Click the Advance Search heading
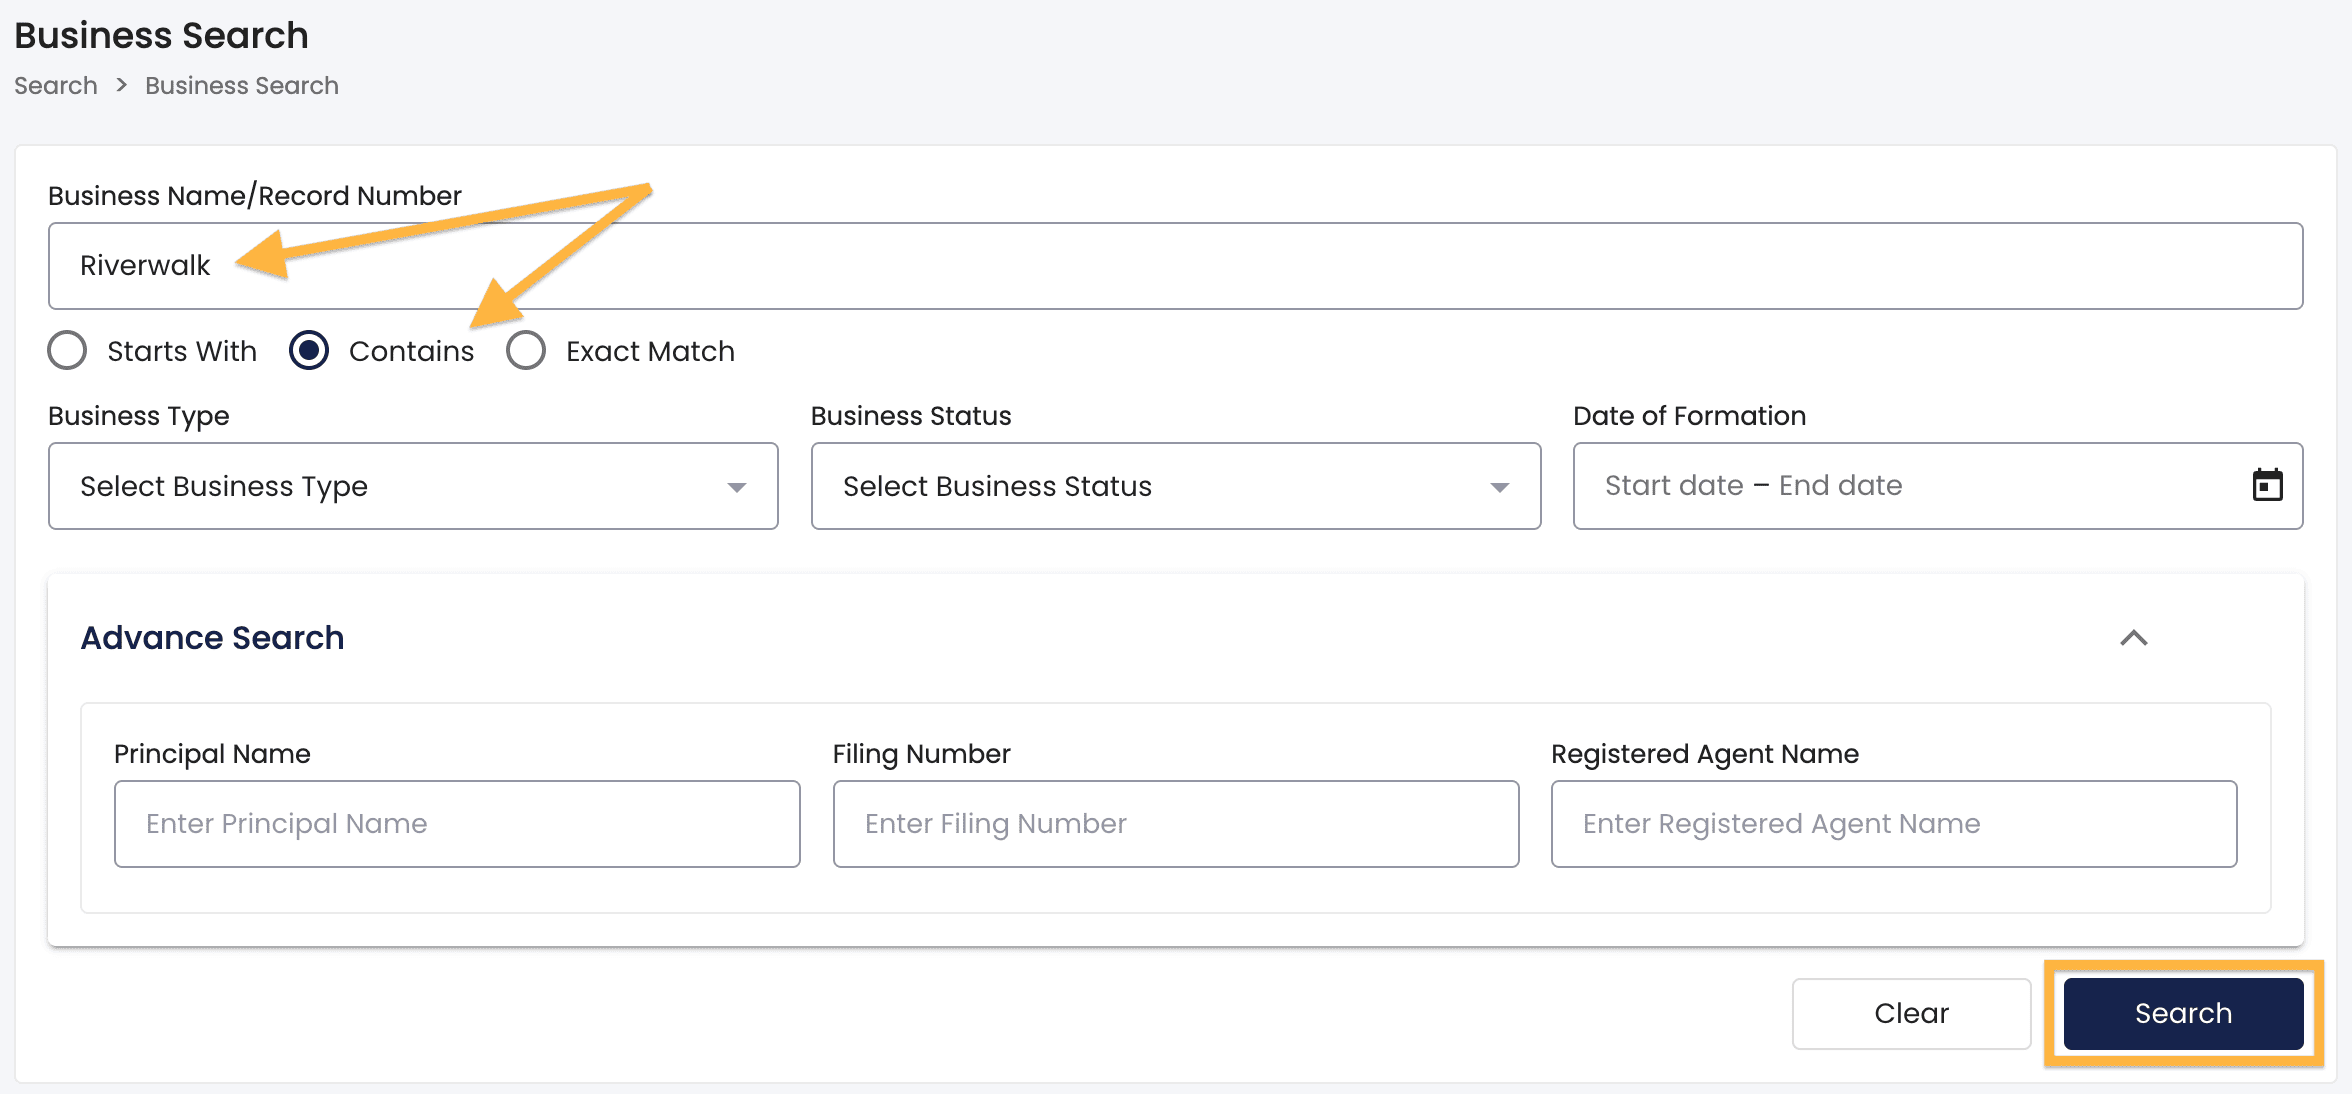 [x=212, y=638]
